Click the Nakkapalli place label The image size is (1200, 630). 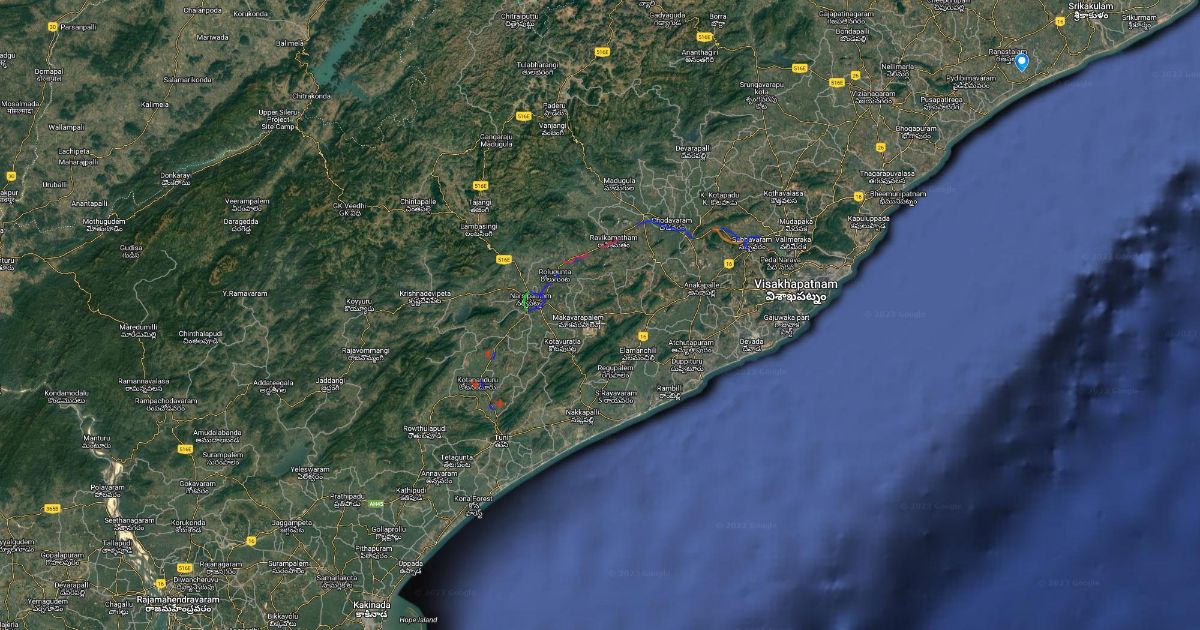point(584,414)
